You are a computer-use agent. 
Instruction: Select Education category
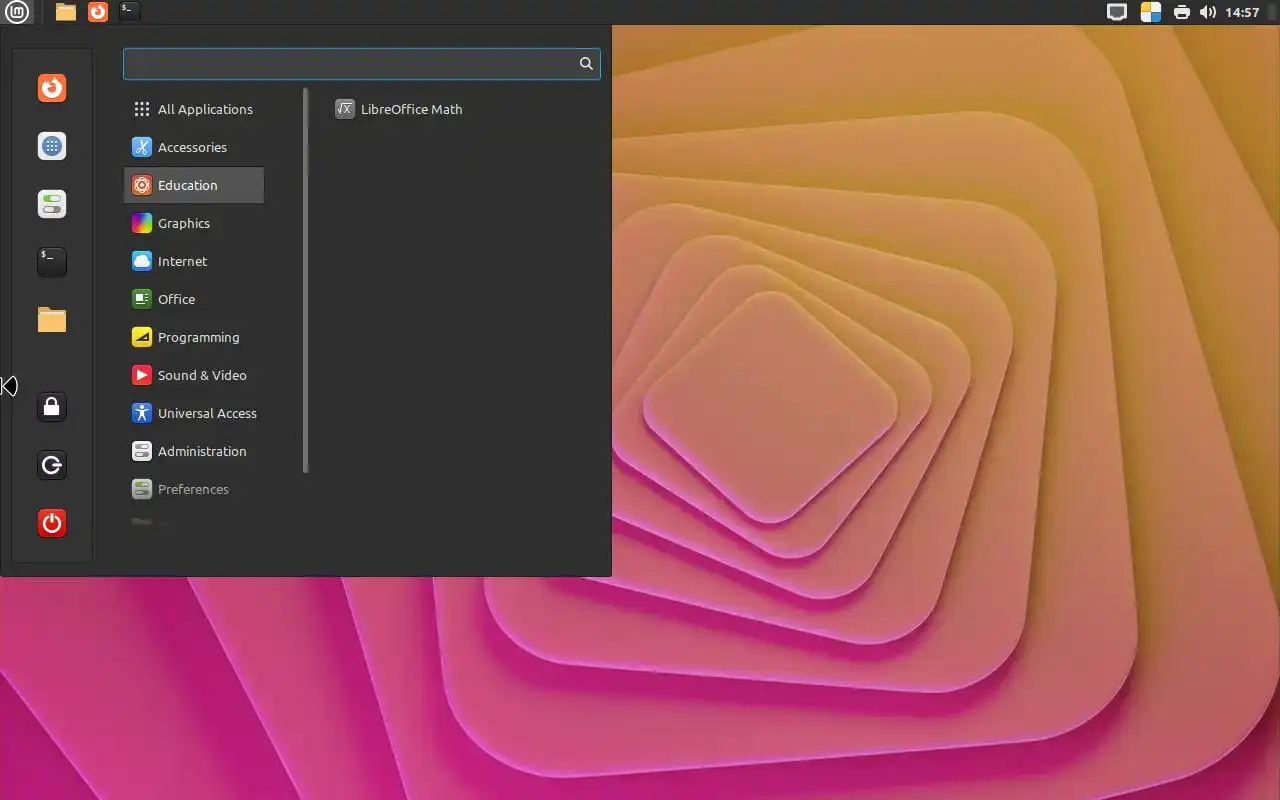tap(194, 185)
